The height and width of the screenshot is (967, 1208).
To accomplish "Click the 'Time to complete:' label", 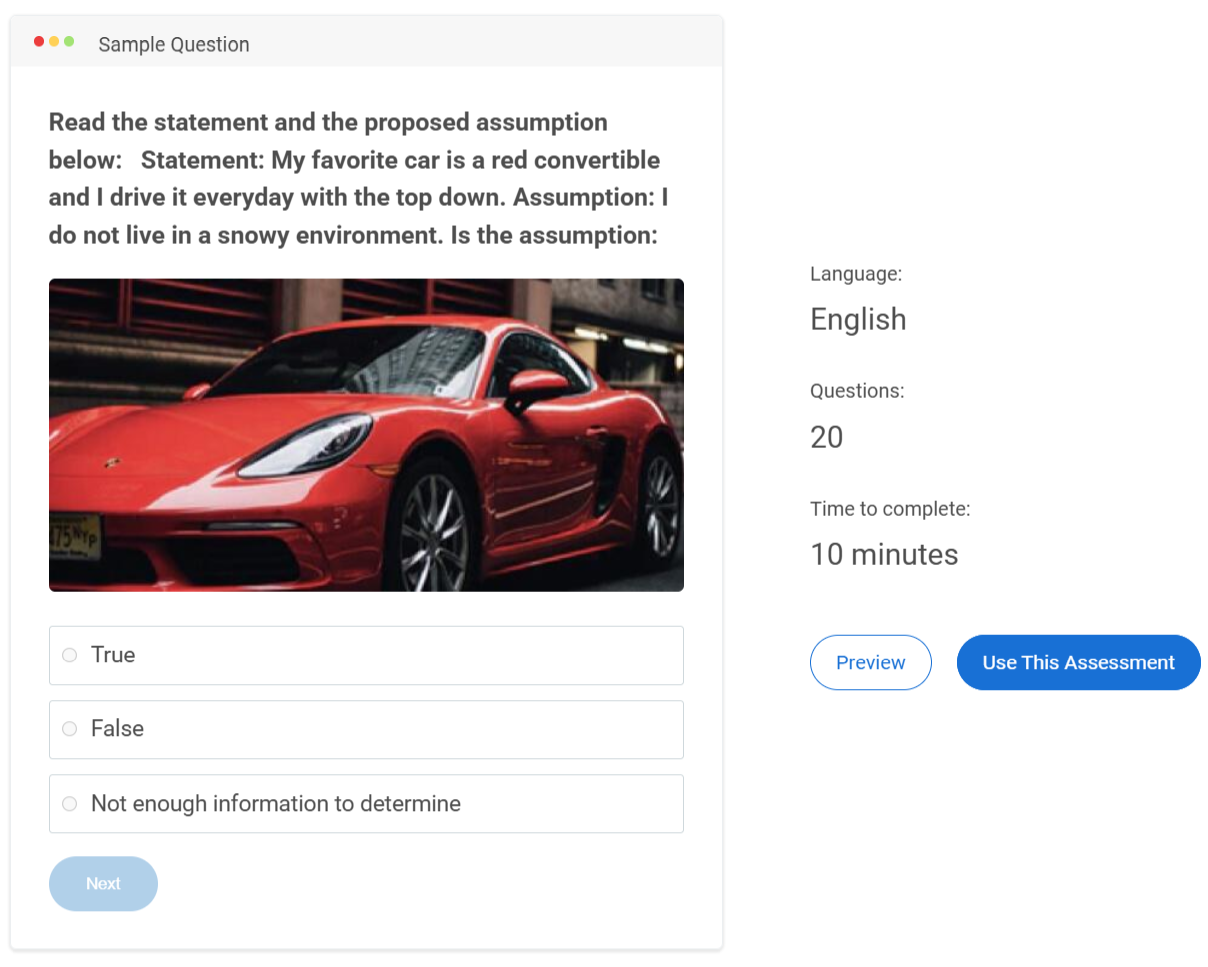I will click(x=890, y=509).
